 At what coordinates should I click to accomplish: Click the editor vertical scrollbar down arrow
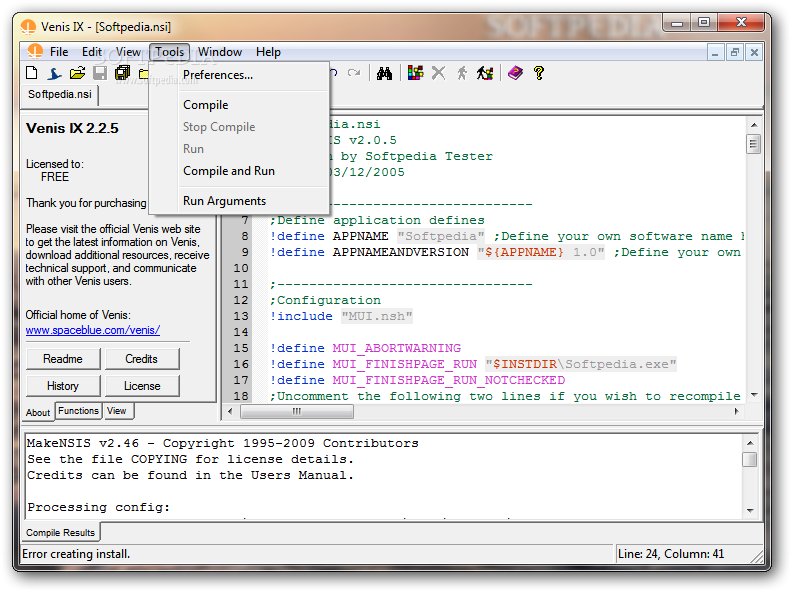point(754,395)
